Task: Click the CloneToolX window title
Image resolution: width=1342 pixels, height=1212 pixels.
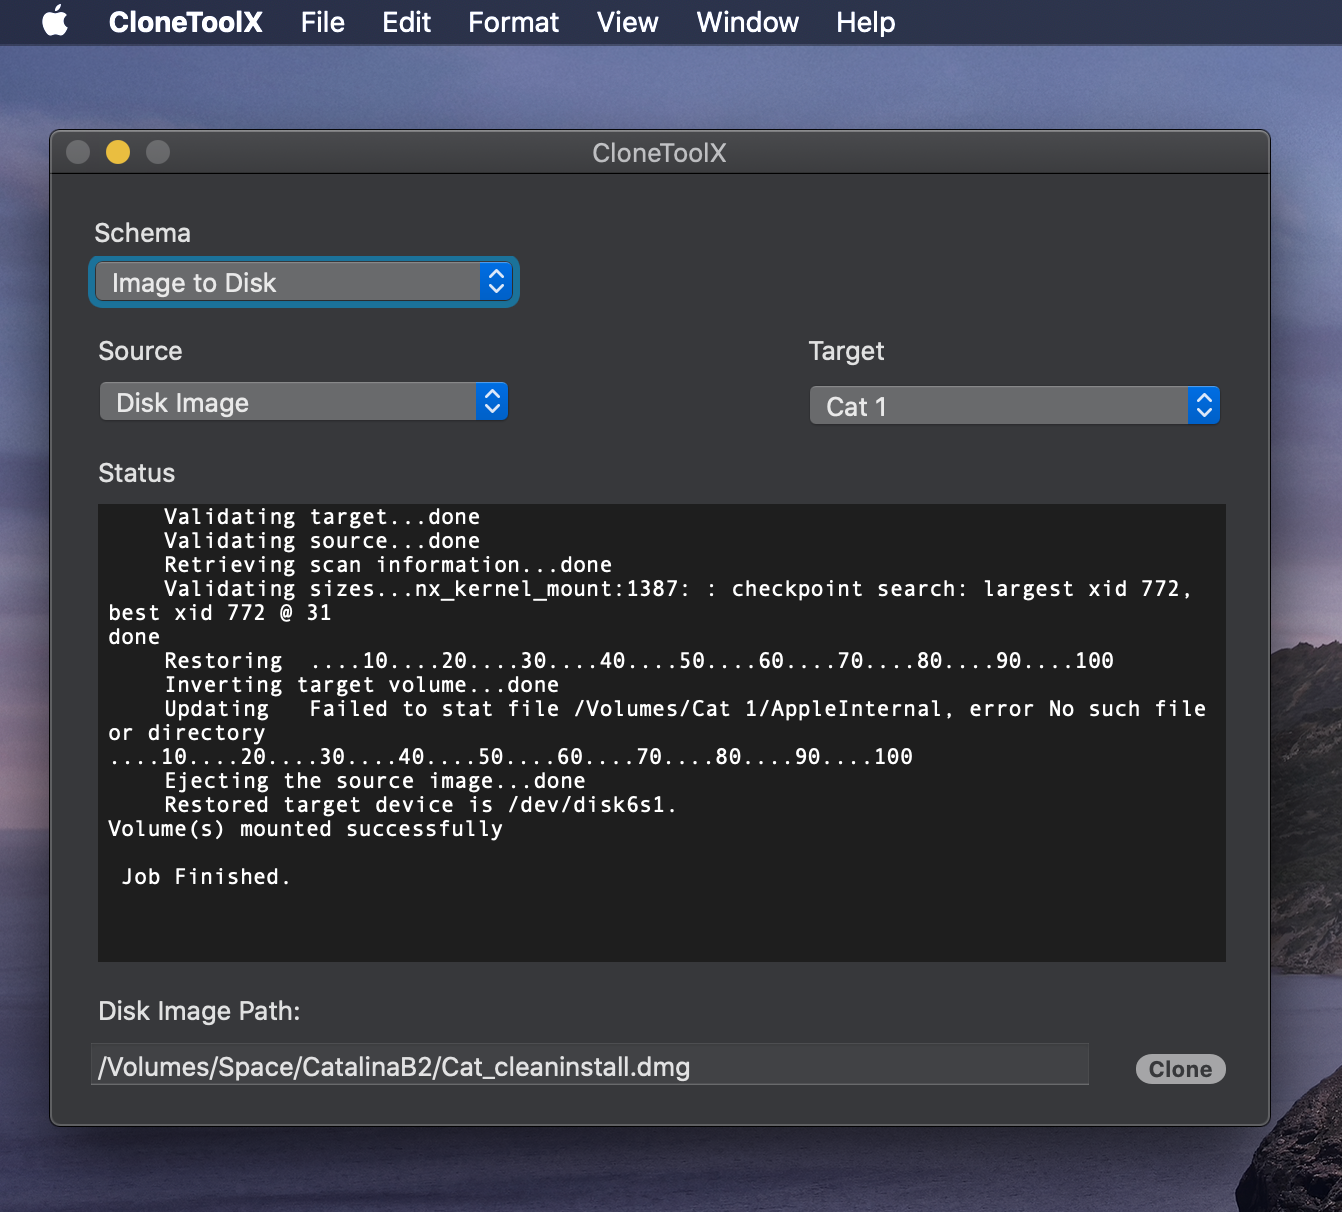Action: point(660,153)
